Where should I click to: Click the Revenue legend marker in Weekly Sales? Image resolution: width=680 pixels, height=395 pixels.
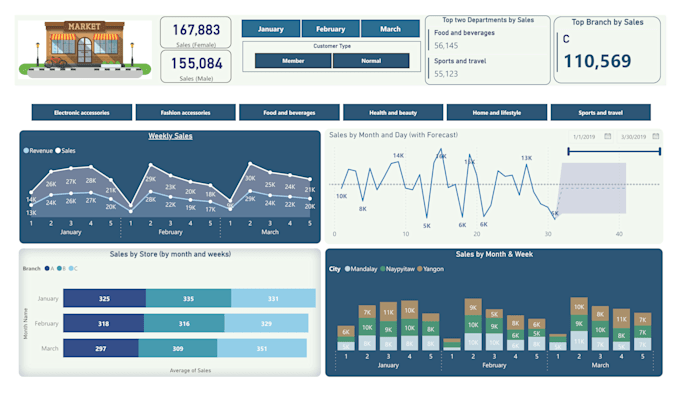tap(26, 150)
